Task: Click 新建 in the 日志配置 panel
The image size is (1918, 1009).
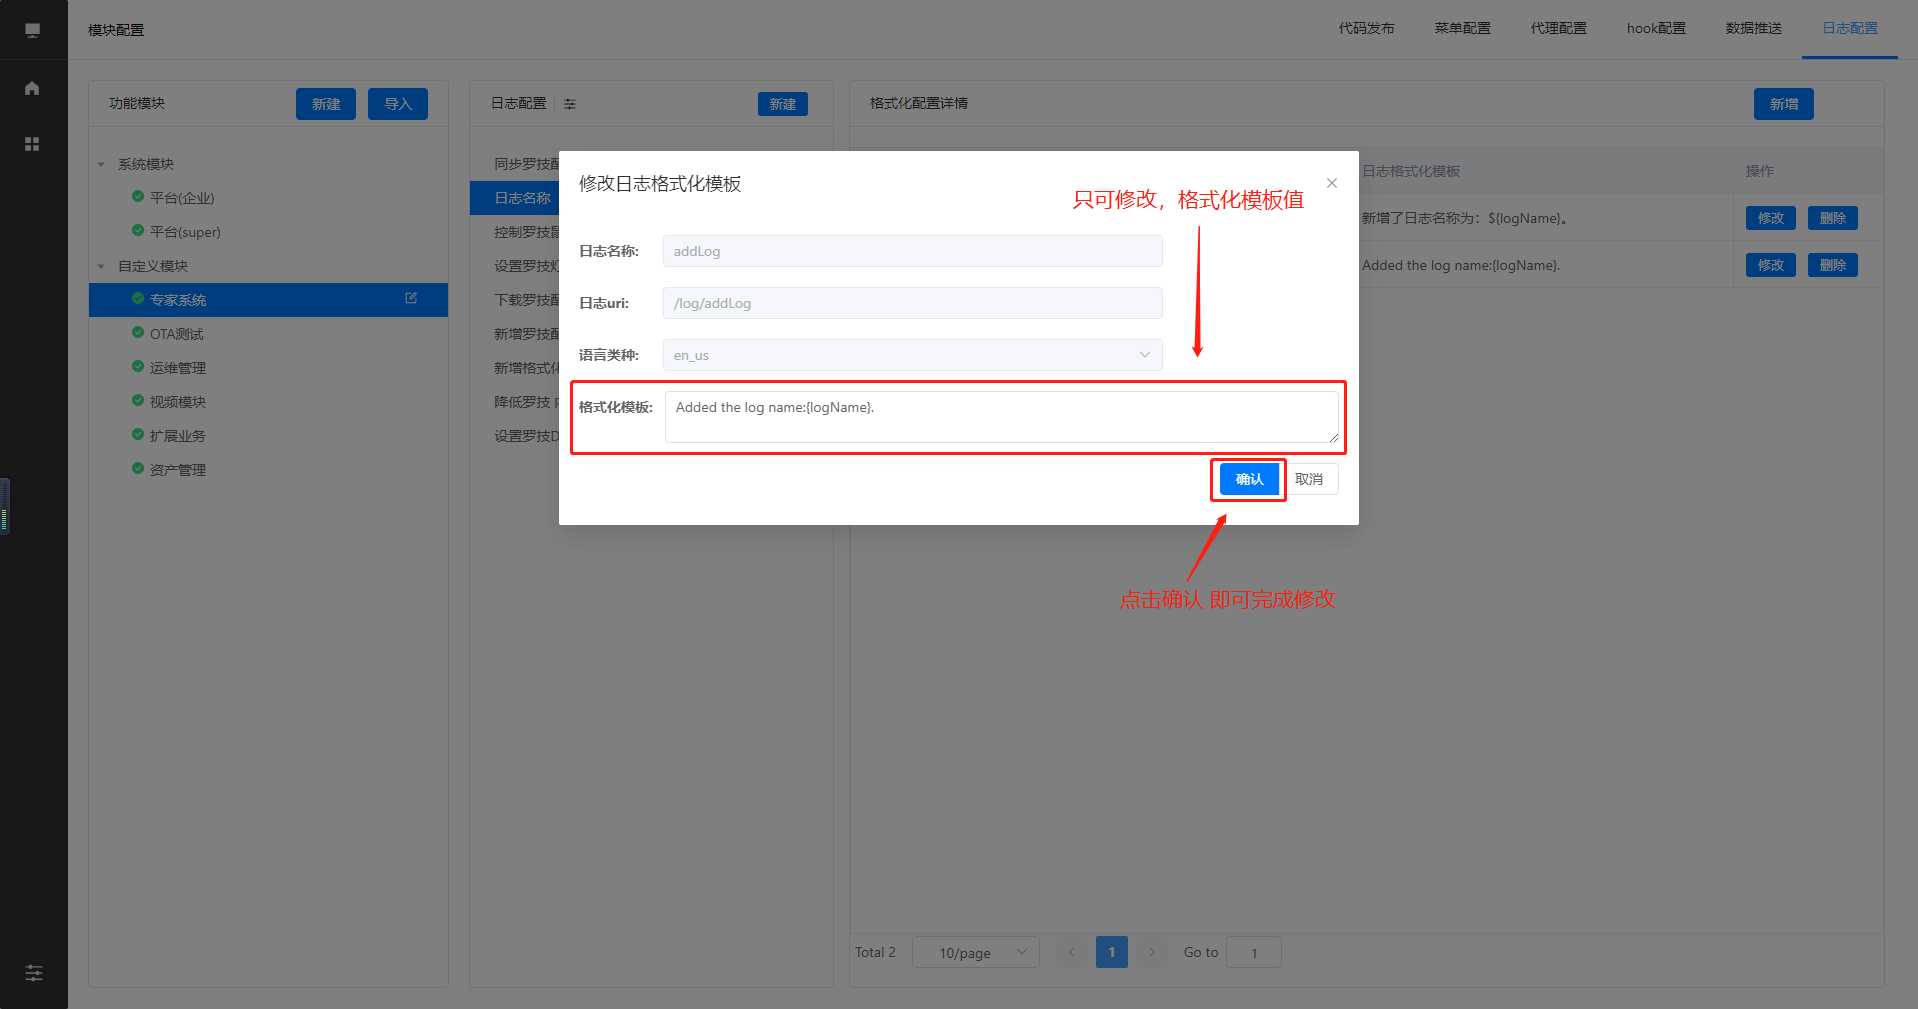Action: point(783,104)
